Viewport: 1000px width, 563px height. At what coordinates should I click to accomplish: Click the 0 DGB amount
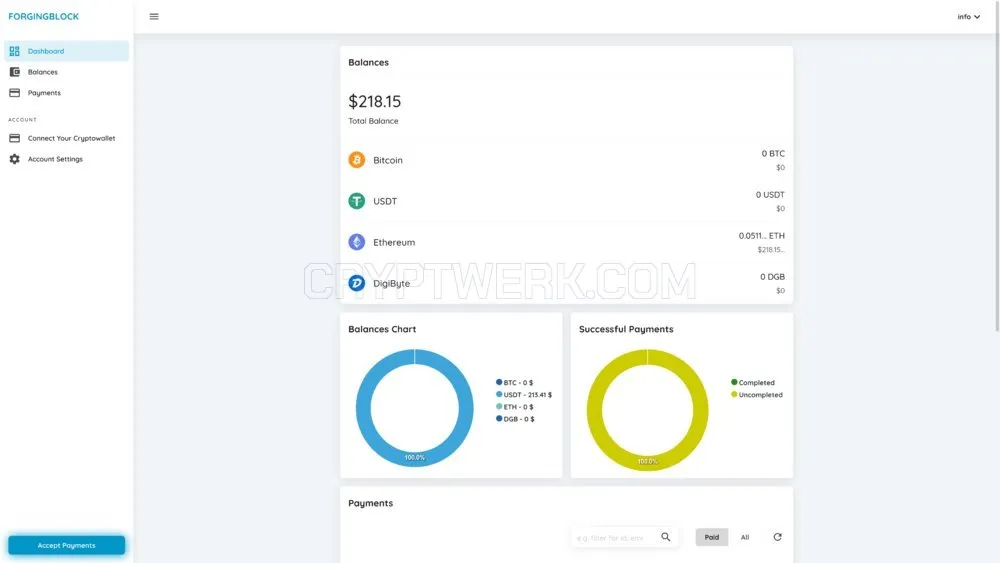(x=772, y=277)
